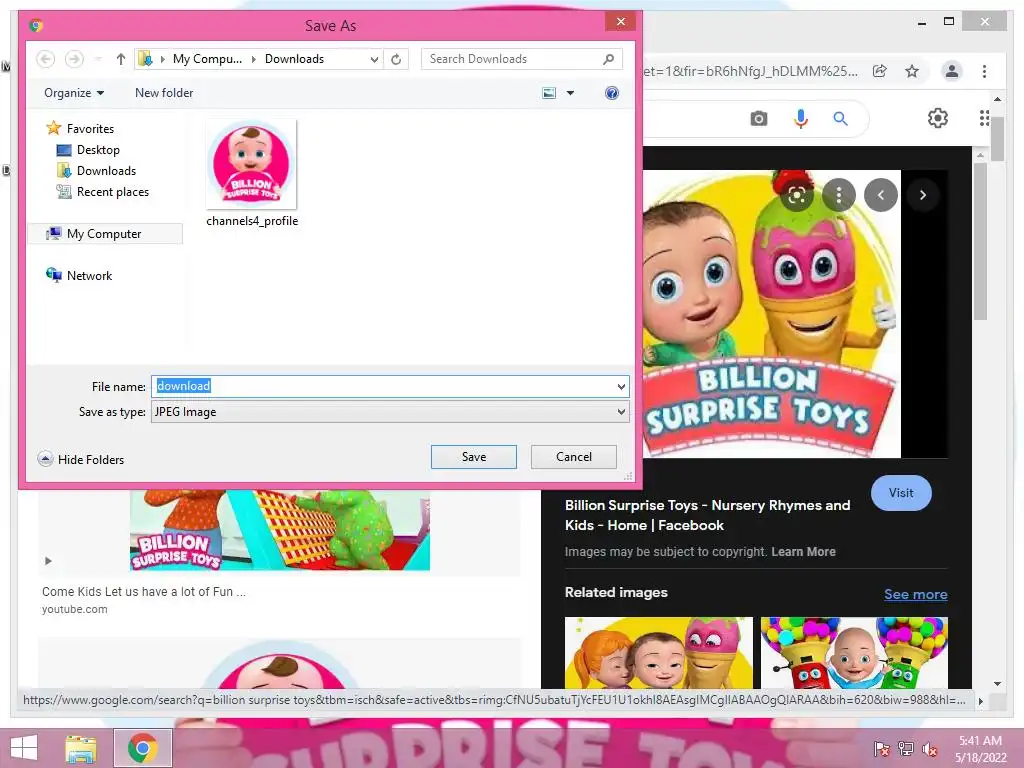Click Come Kids Let us have fun result
Viewport: 1024px width, 768px height.
pyautogui.click(x=144, y=592)
